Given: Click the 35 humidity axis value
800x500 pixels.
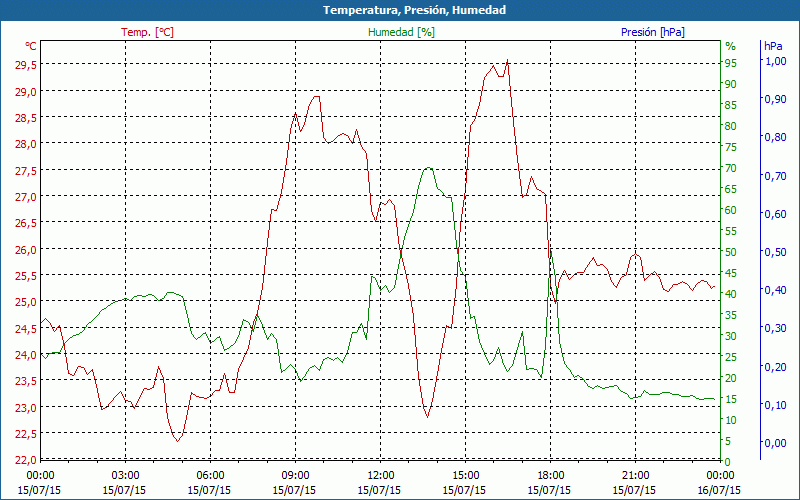Looking at the screenshot, I should 731,315.
